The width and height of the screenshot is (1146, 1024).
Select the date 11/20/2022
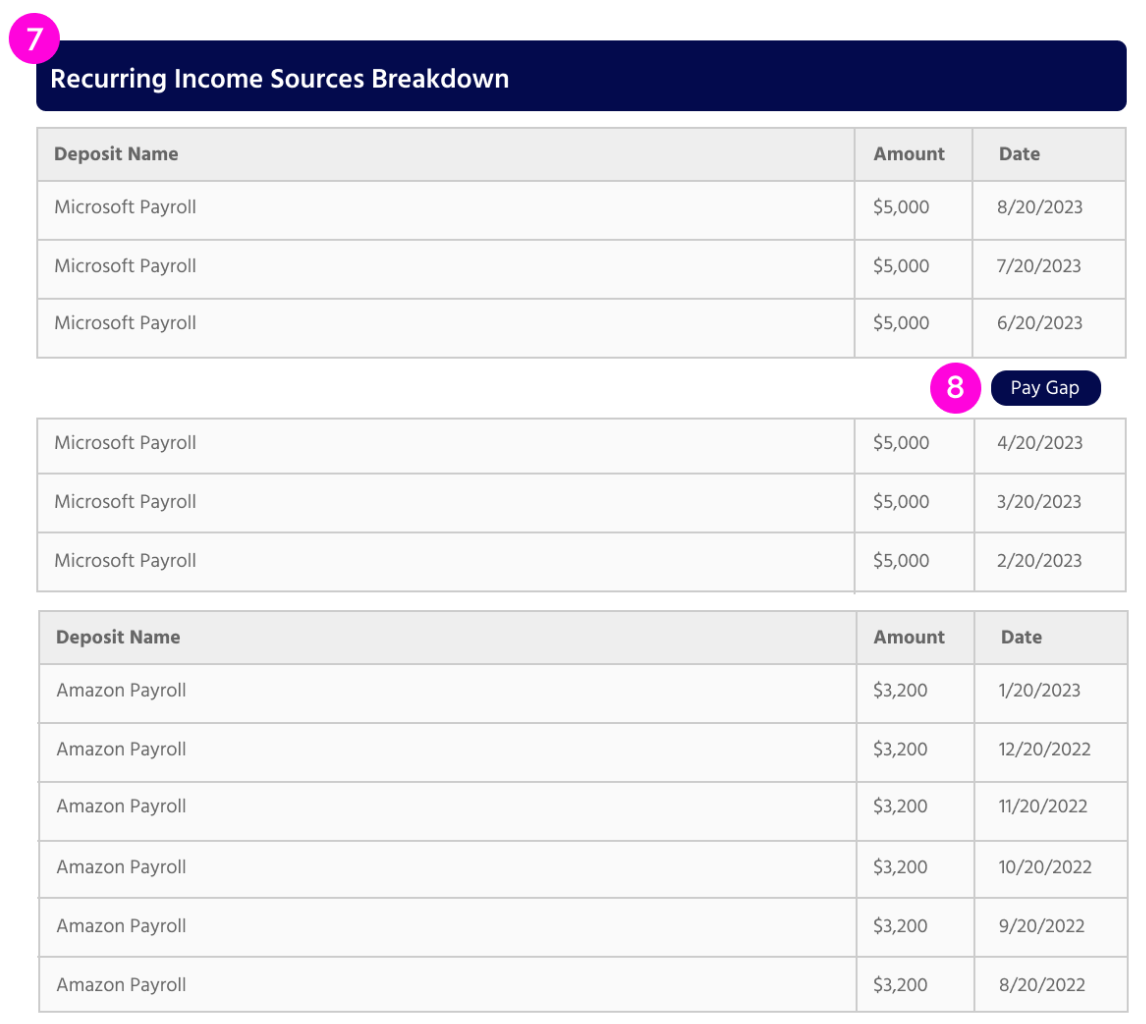tap(1043, 806)
